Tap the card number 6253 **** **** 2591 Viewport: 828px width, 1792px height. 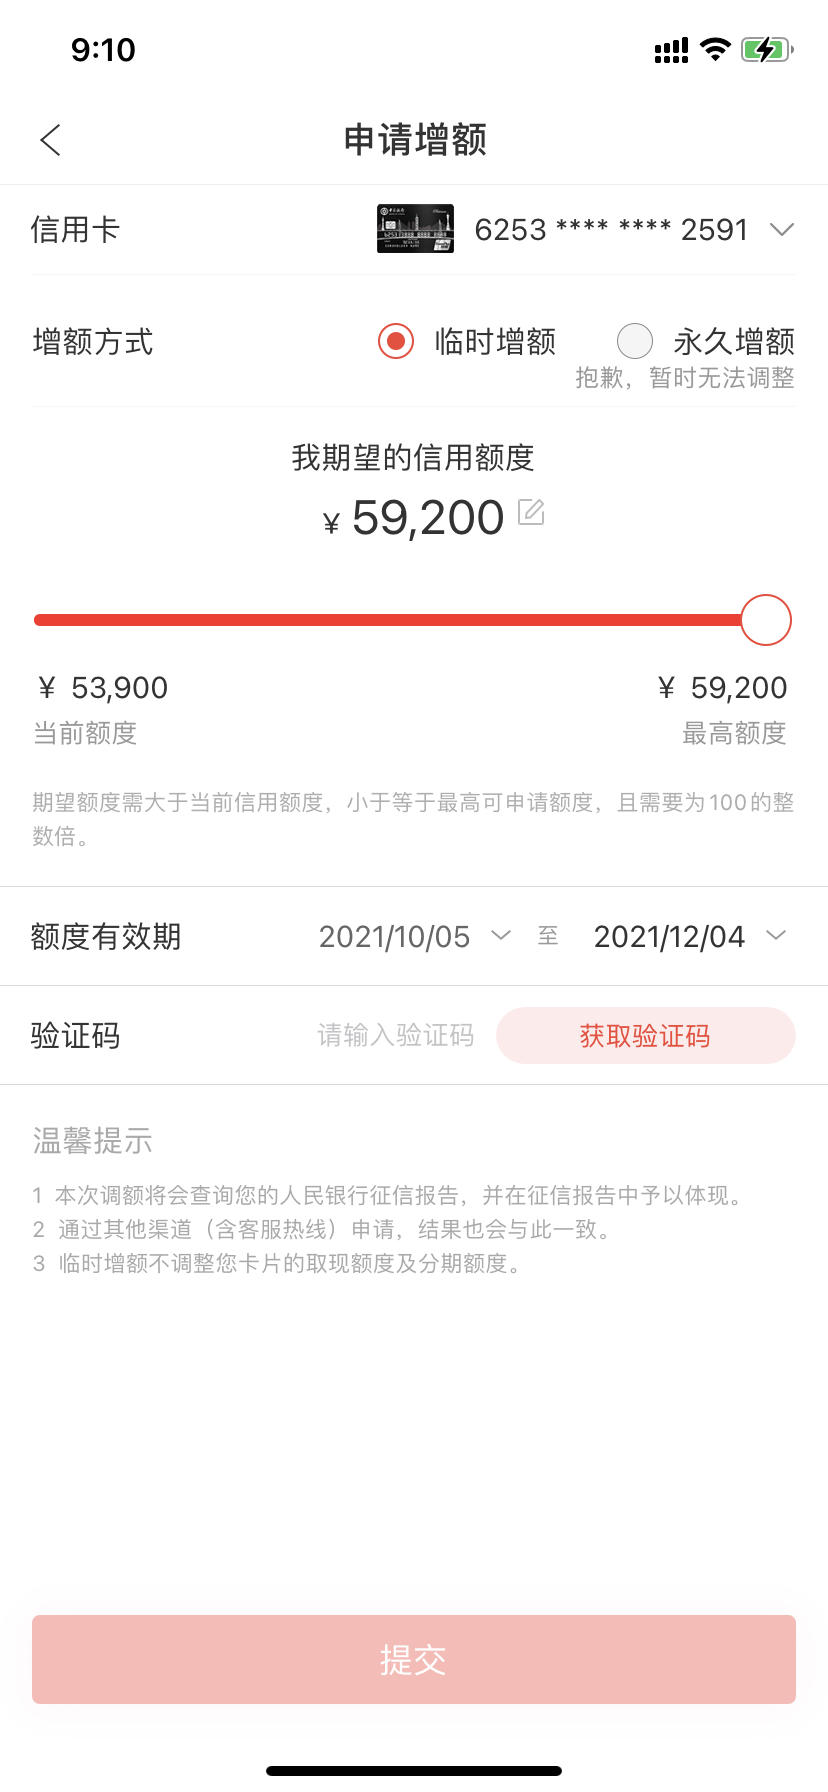pos(611,230)
